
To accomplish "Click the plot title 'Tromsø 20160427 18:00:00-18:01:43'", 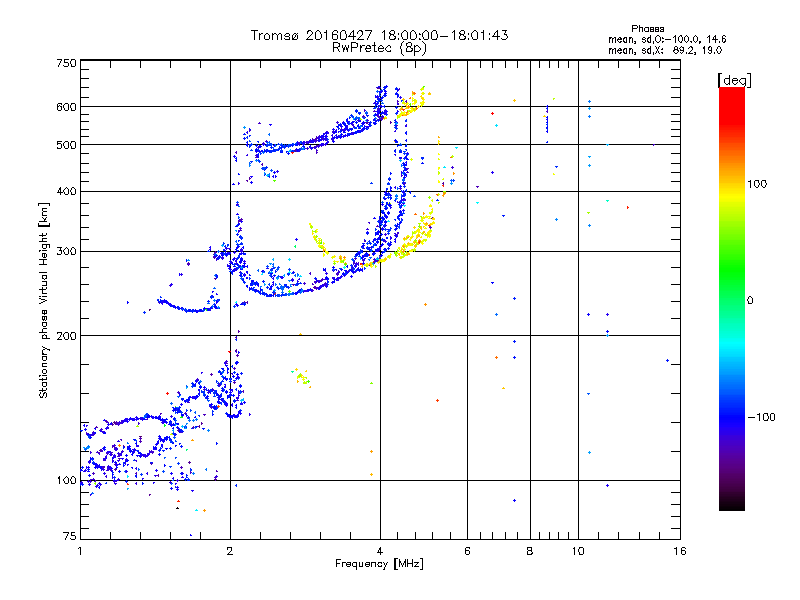I will pyautogui.click(x=379, y=35).
